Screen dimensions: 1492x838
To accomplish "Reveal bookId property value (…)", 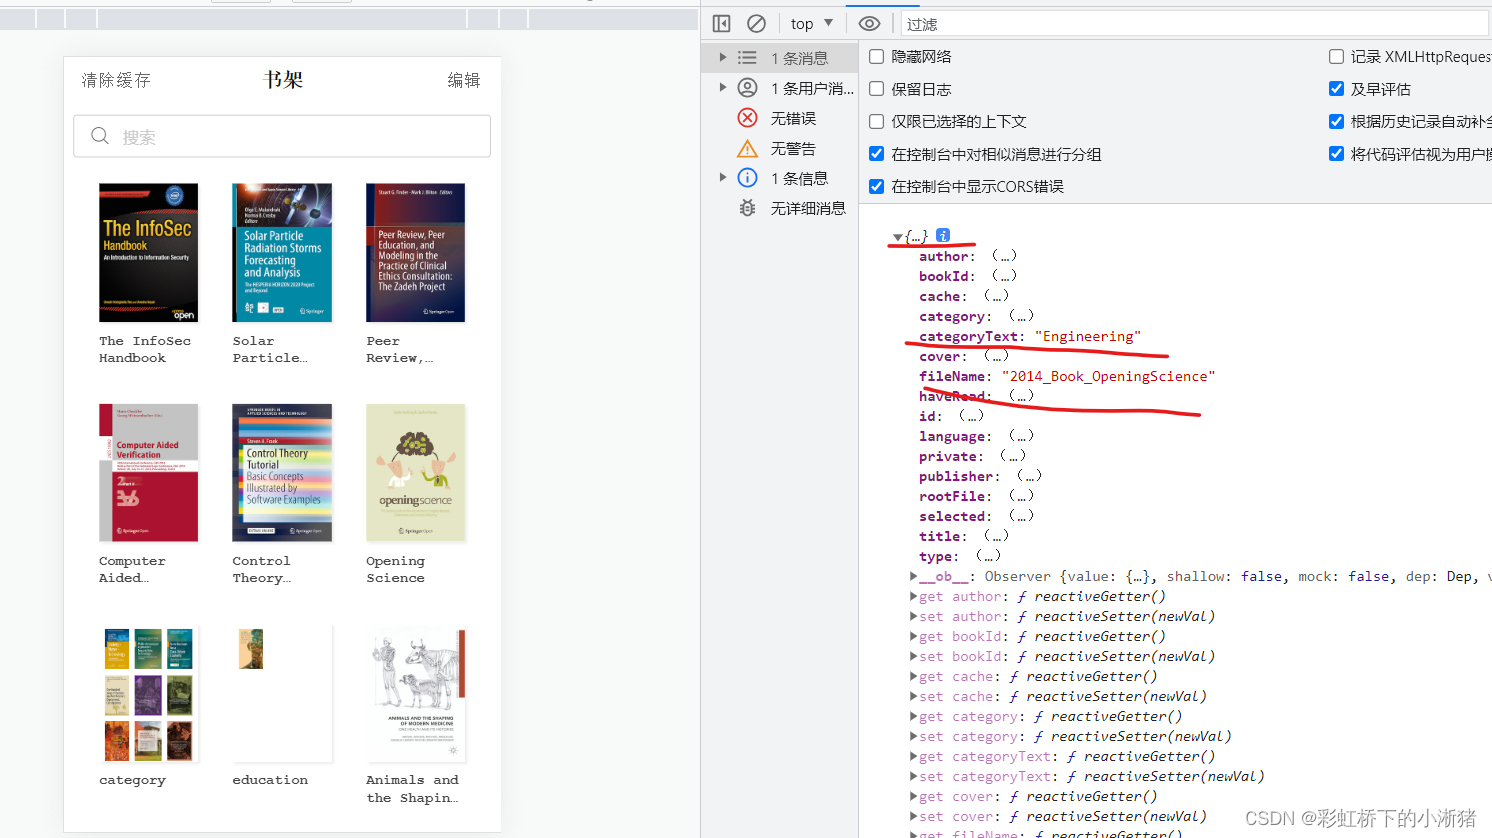I will coord(1004,276).
